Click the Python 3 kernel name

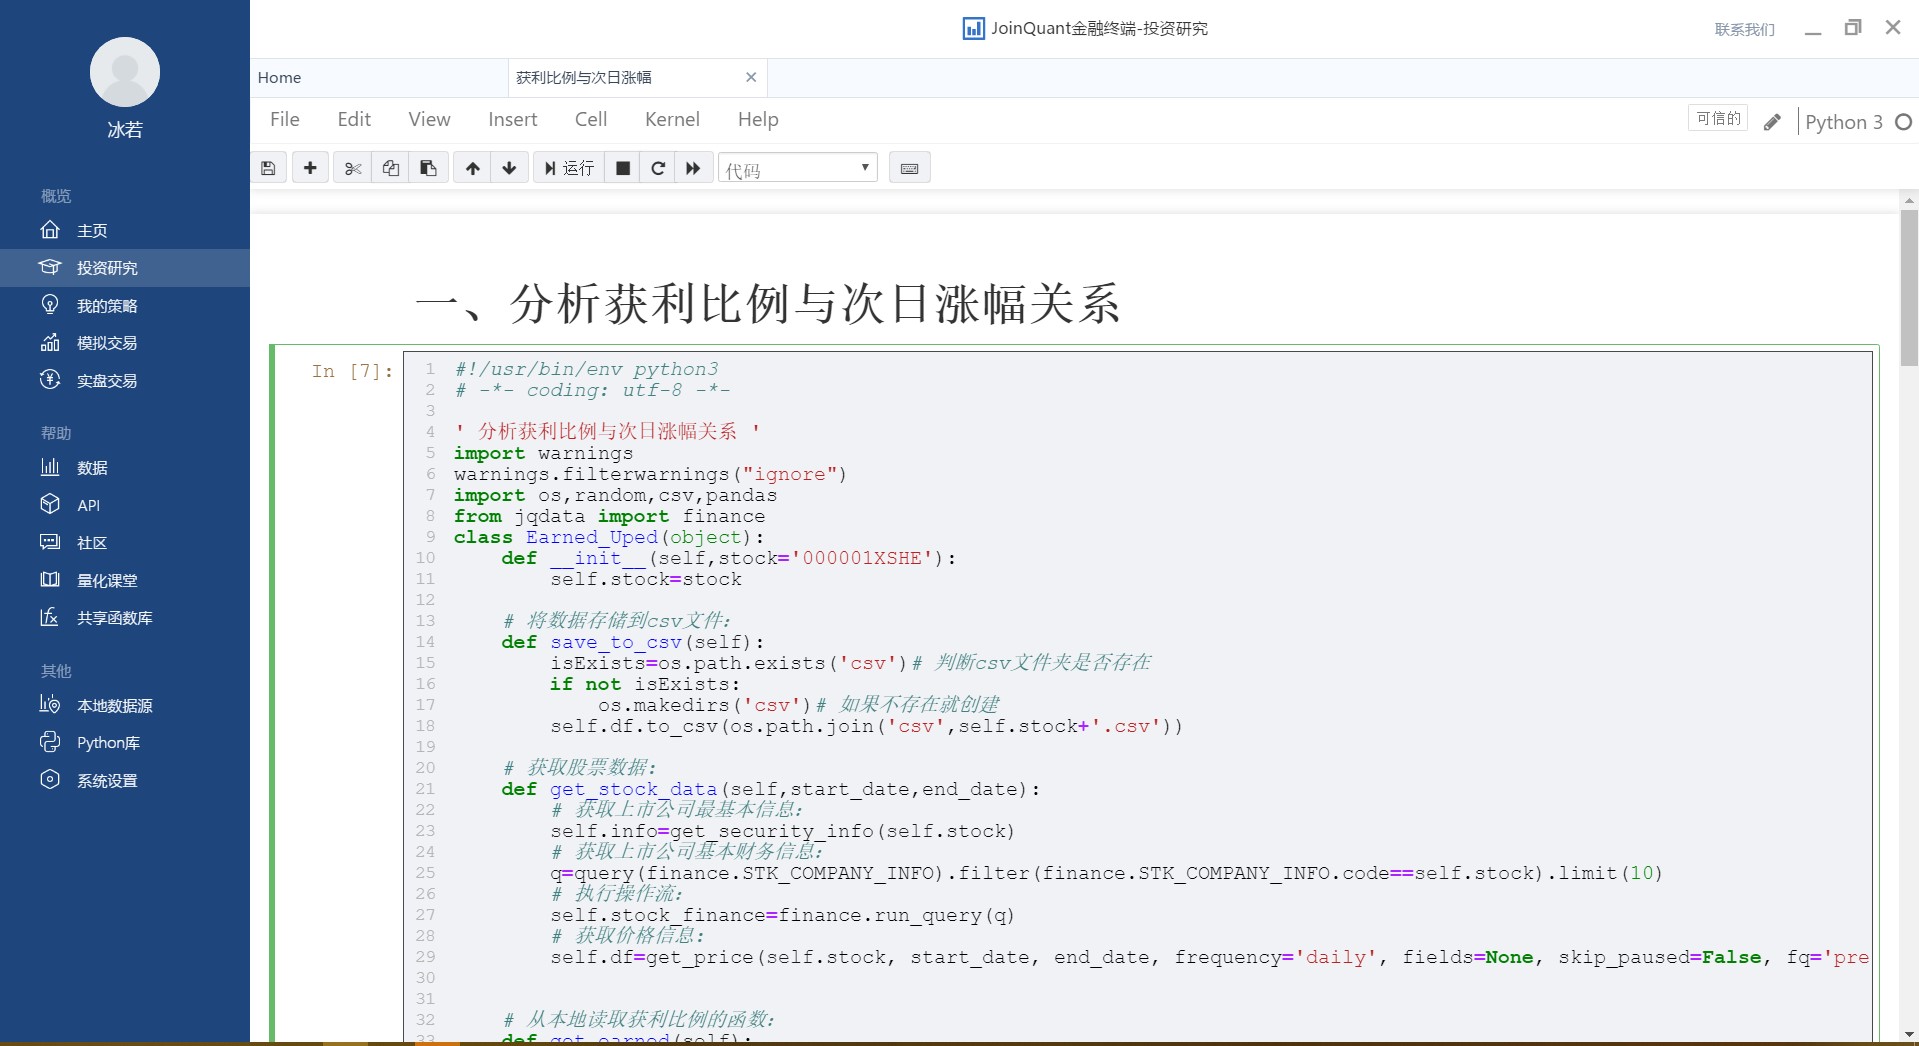(x=1843, y=122)
